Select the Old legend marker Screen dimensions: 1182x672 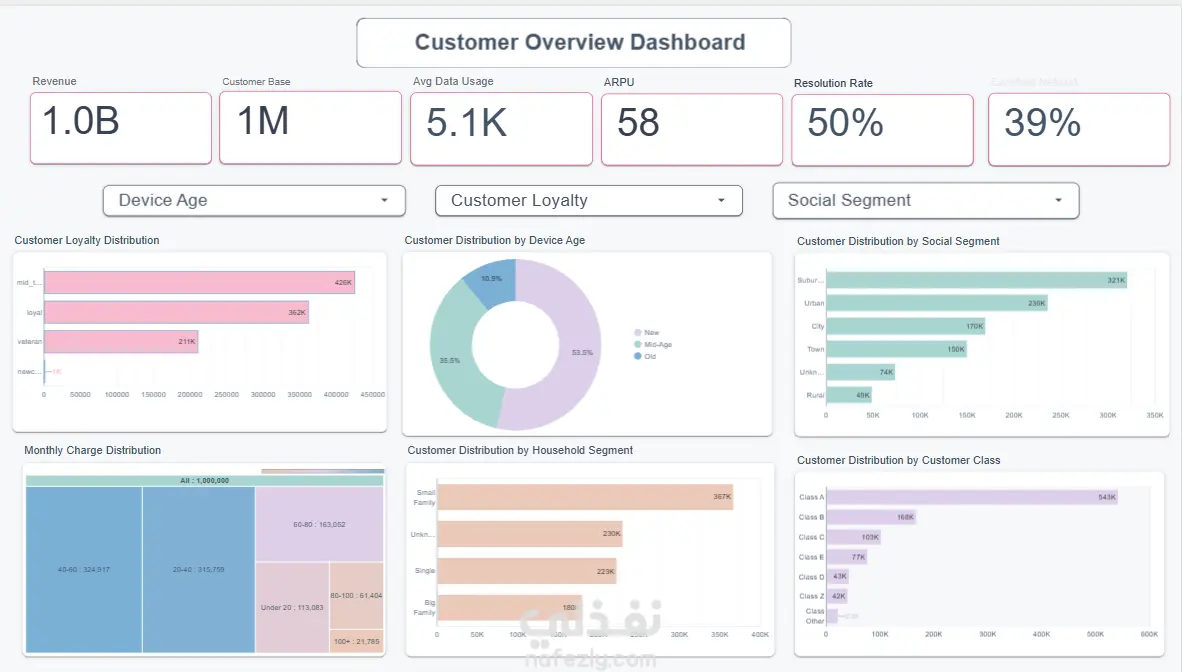click(x=638, y=357)
